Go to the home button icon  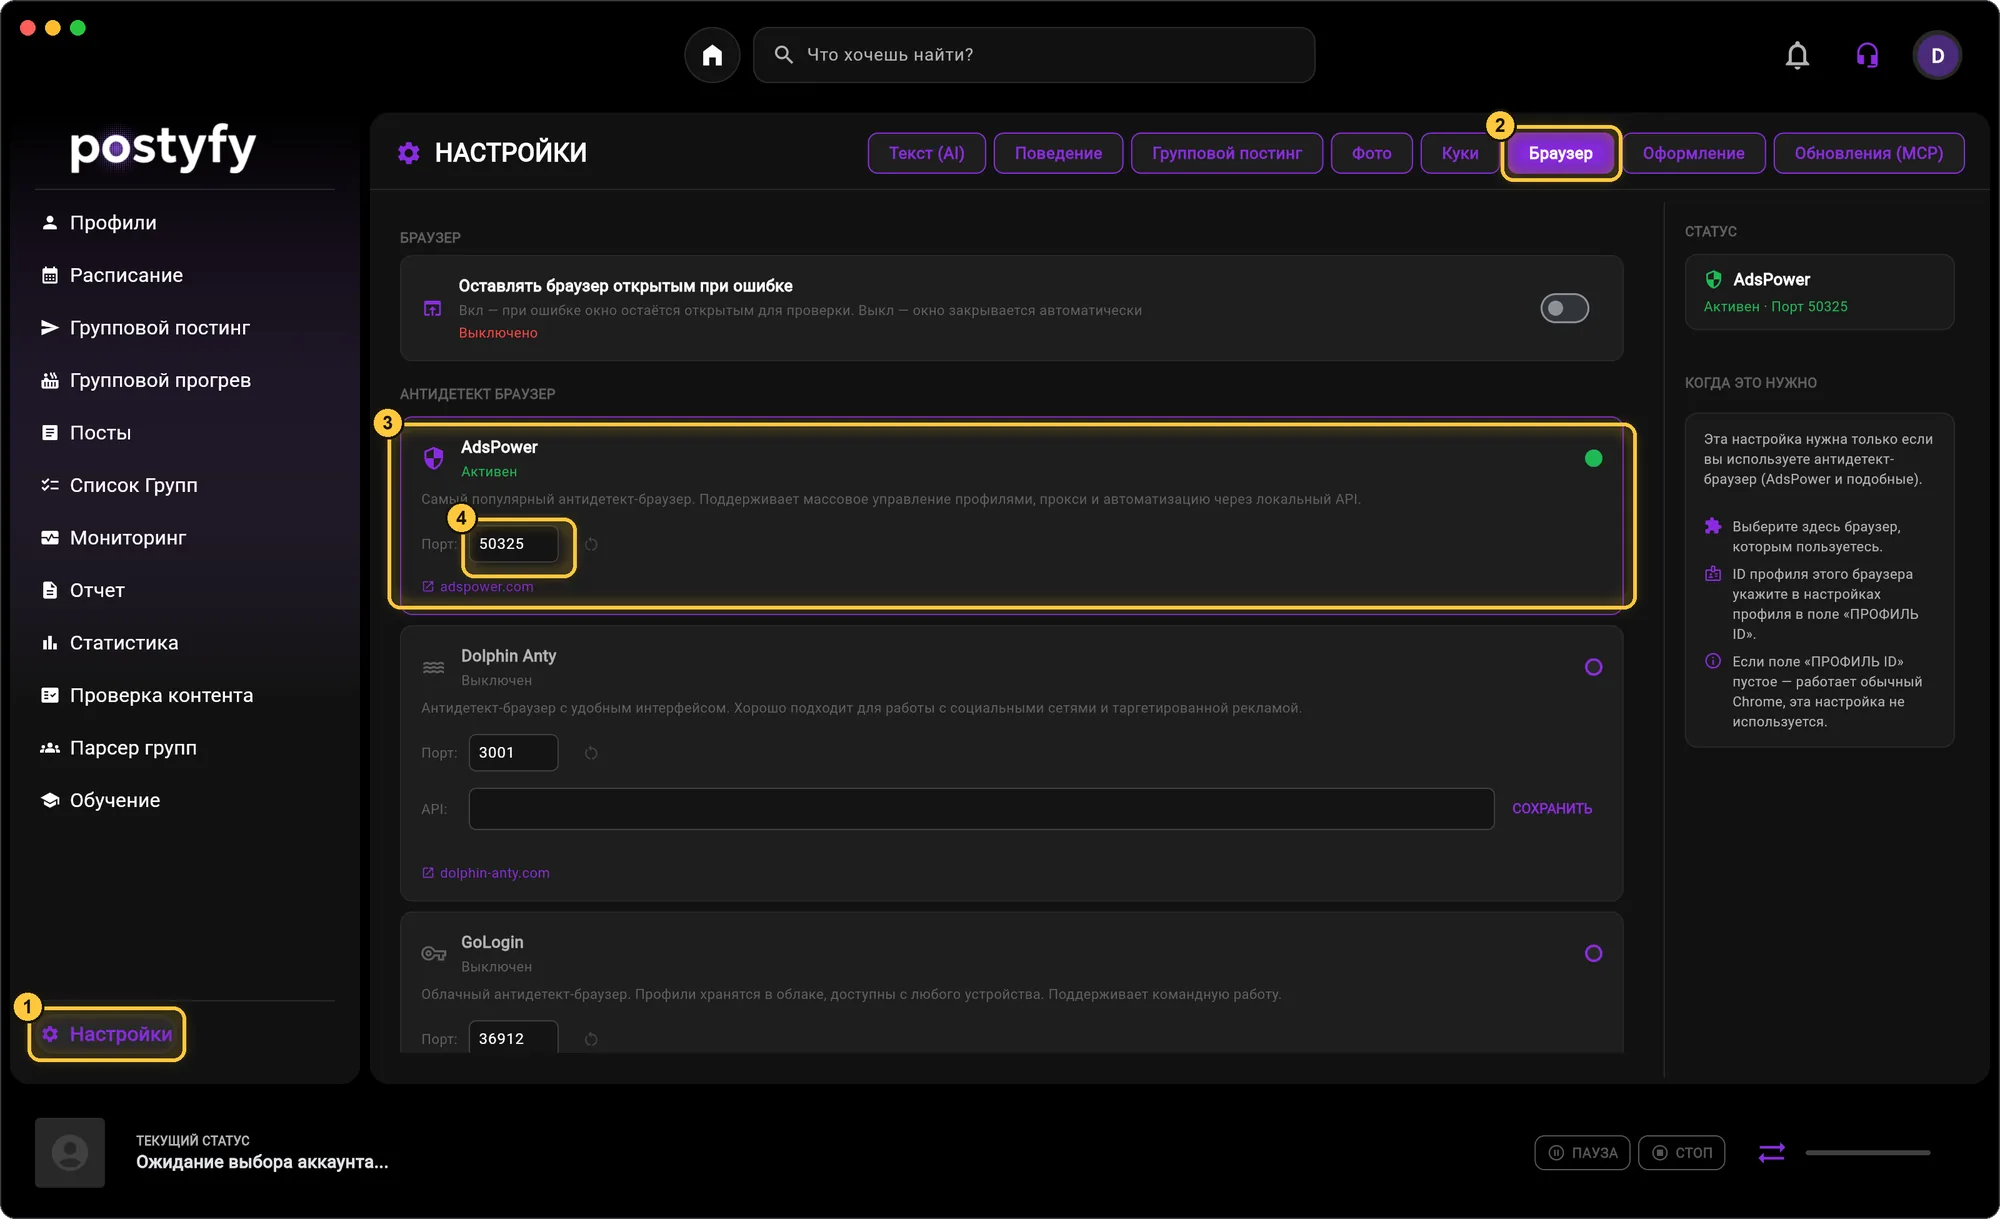712,55
